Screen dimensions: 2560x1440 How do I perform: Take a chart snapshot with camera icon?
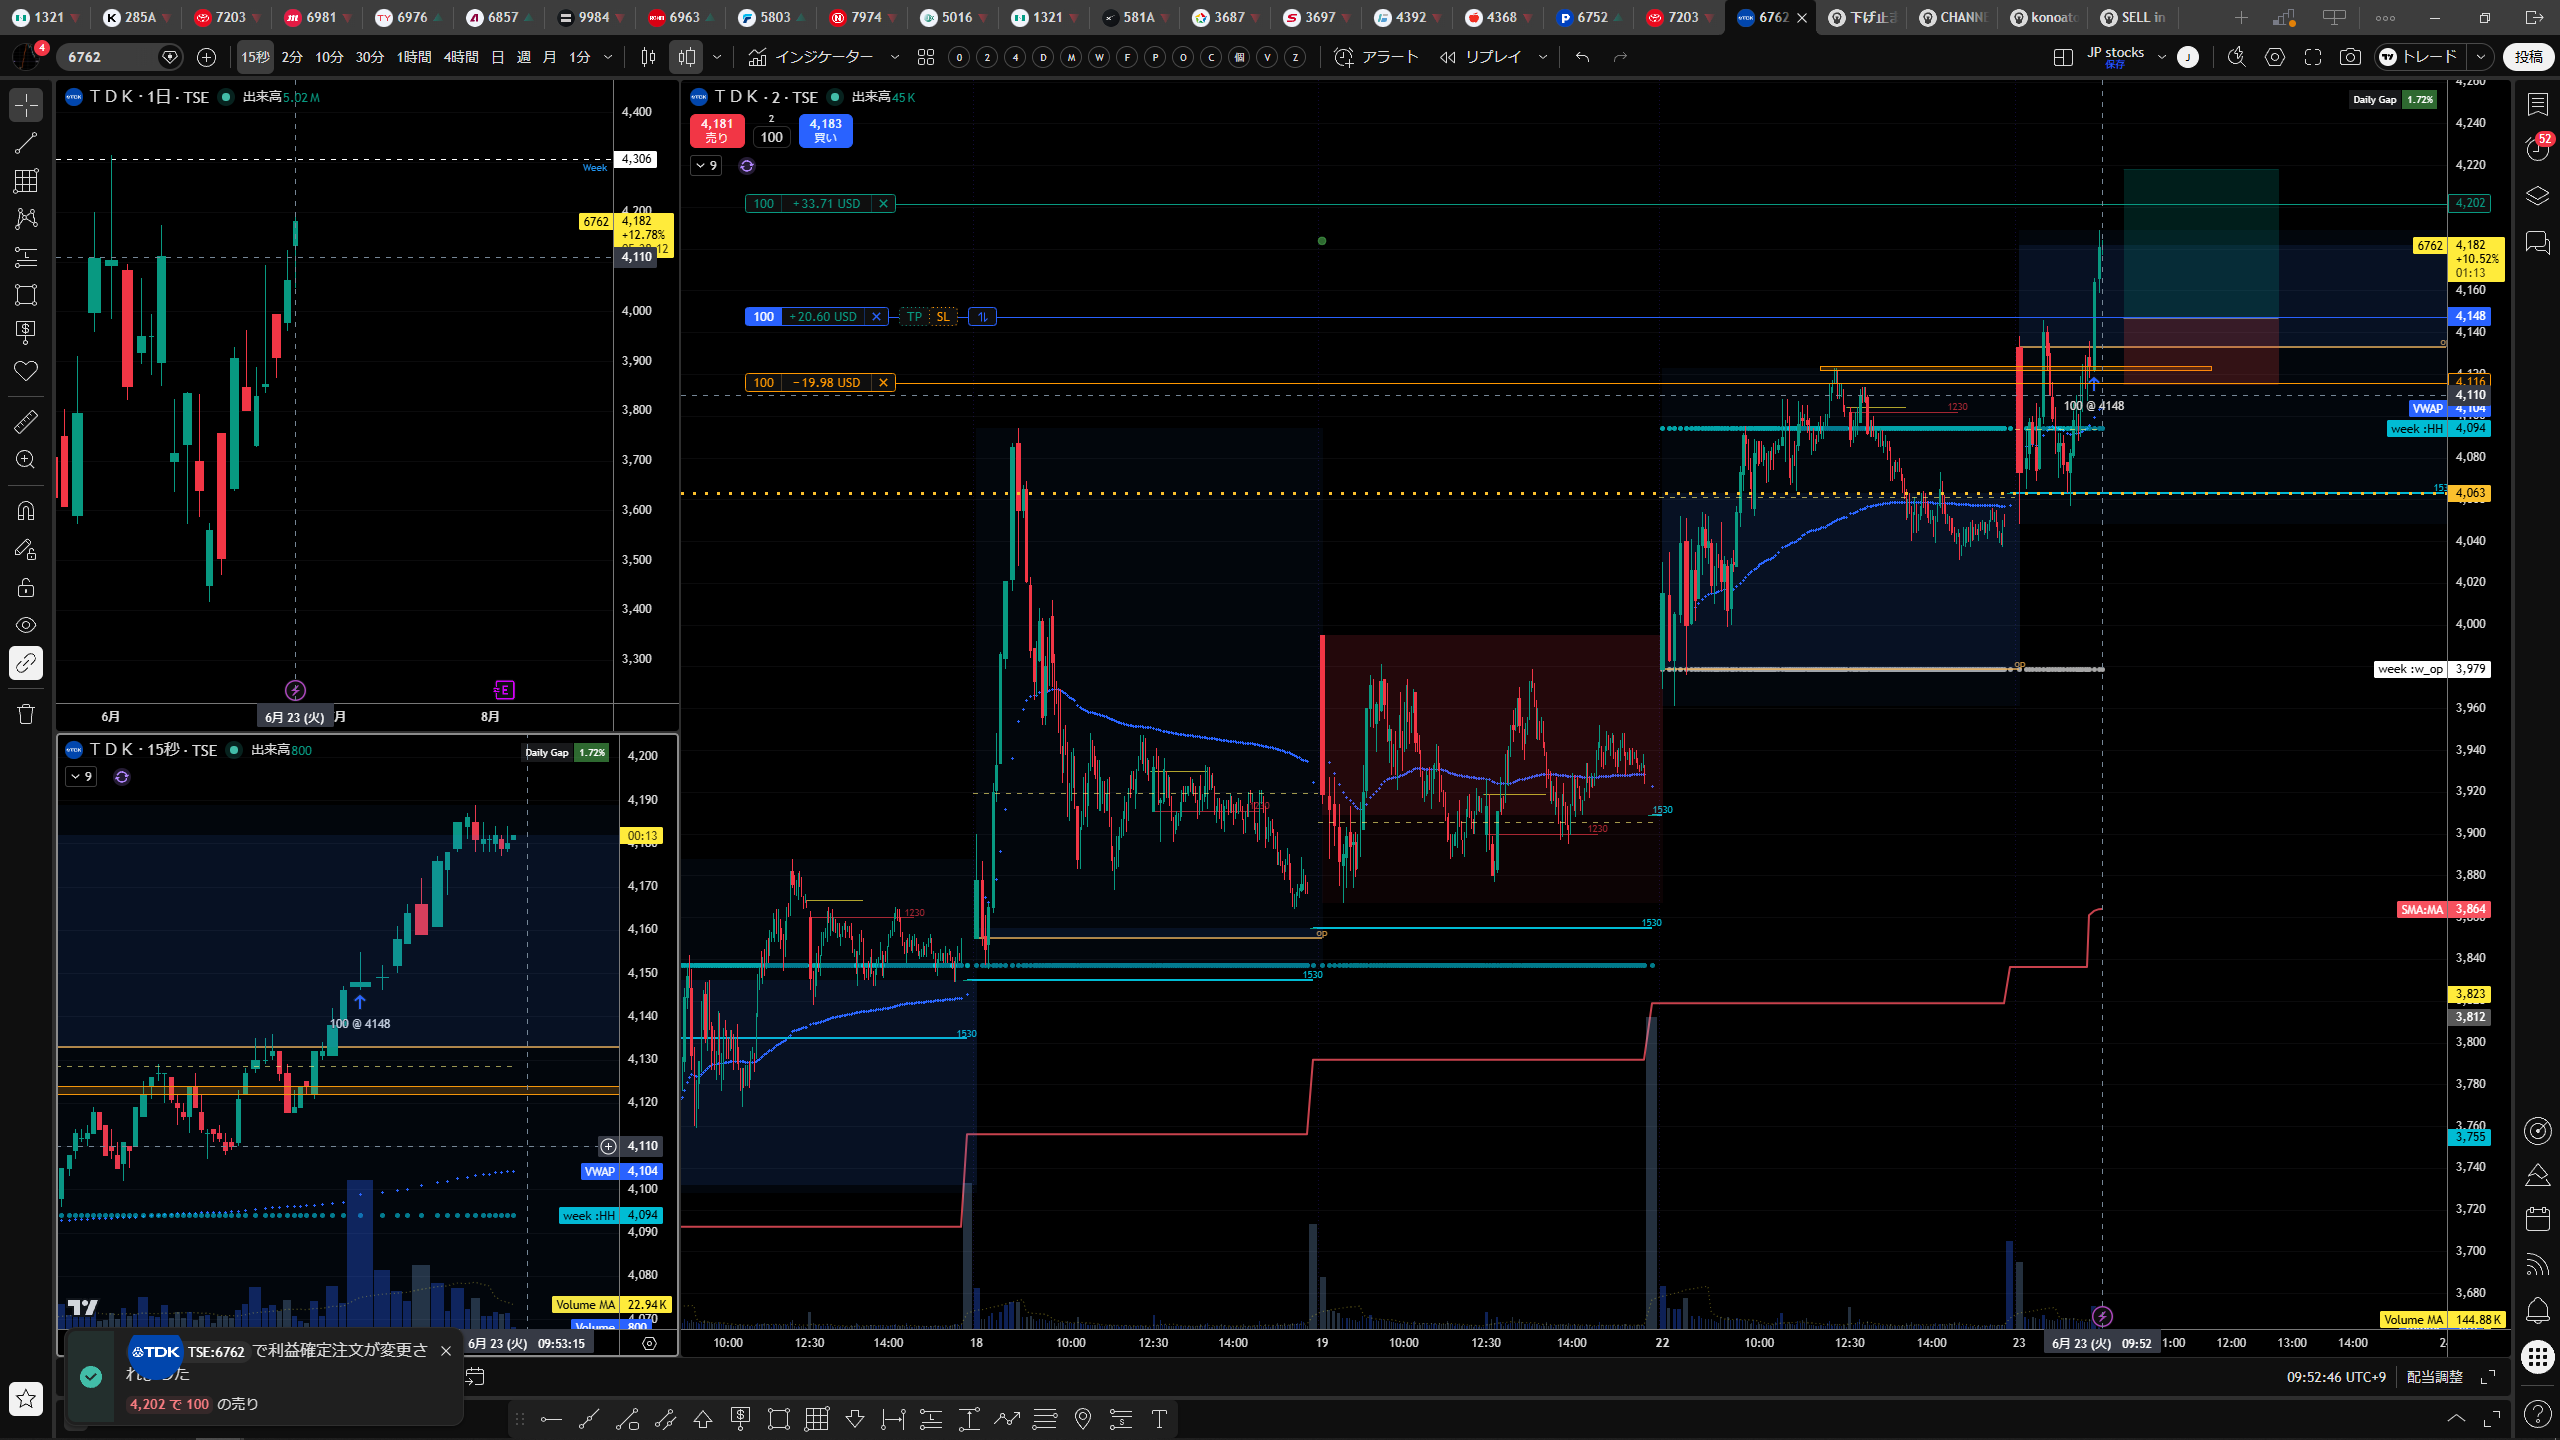point(2350,57)
